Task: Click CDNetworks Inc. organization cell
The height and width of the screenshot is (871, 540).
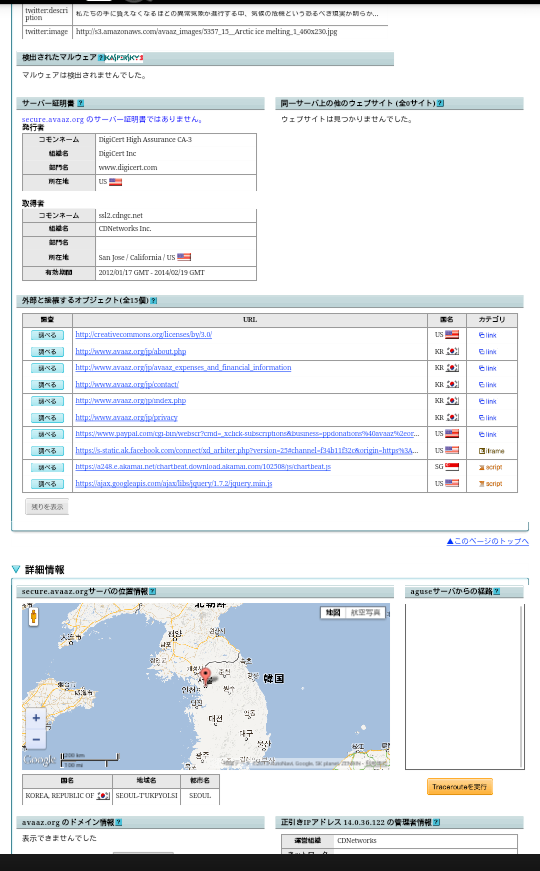Action: point(176,229)
